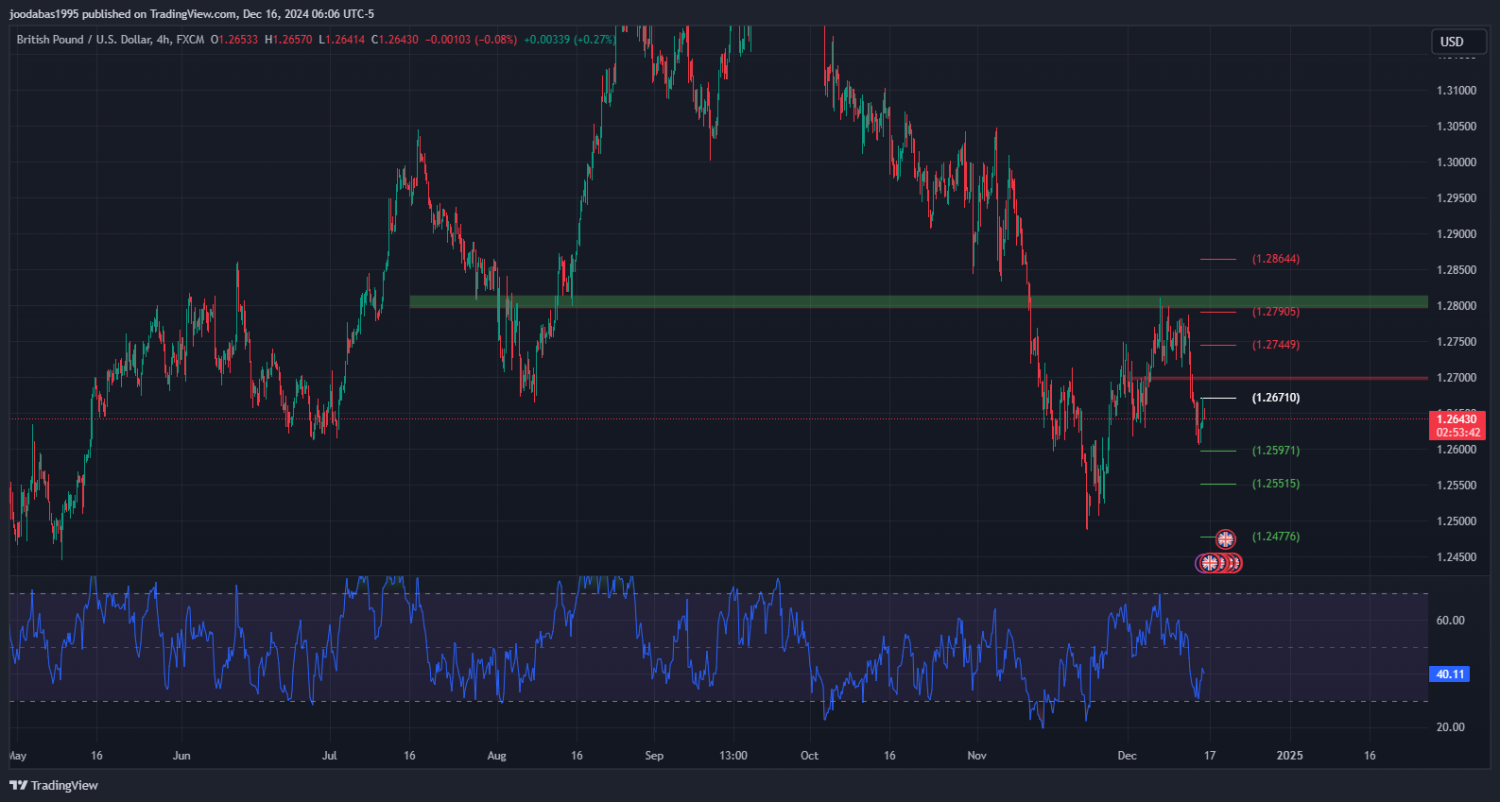Click the green level label (1.25971)

tap(1275, 451)
